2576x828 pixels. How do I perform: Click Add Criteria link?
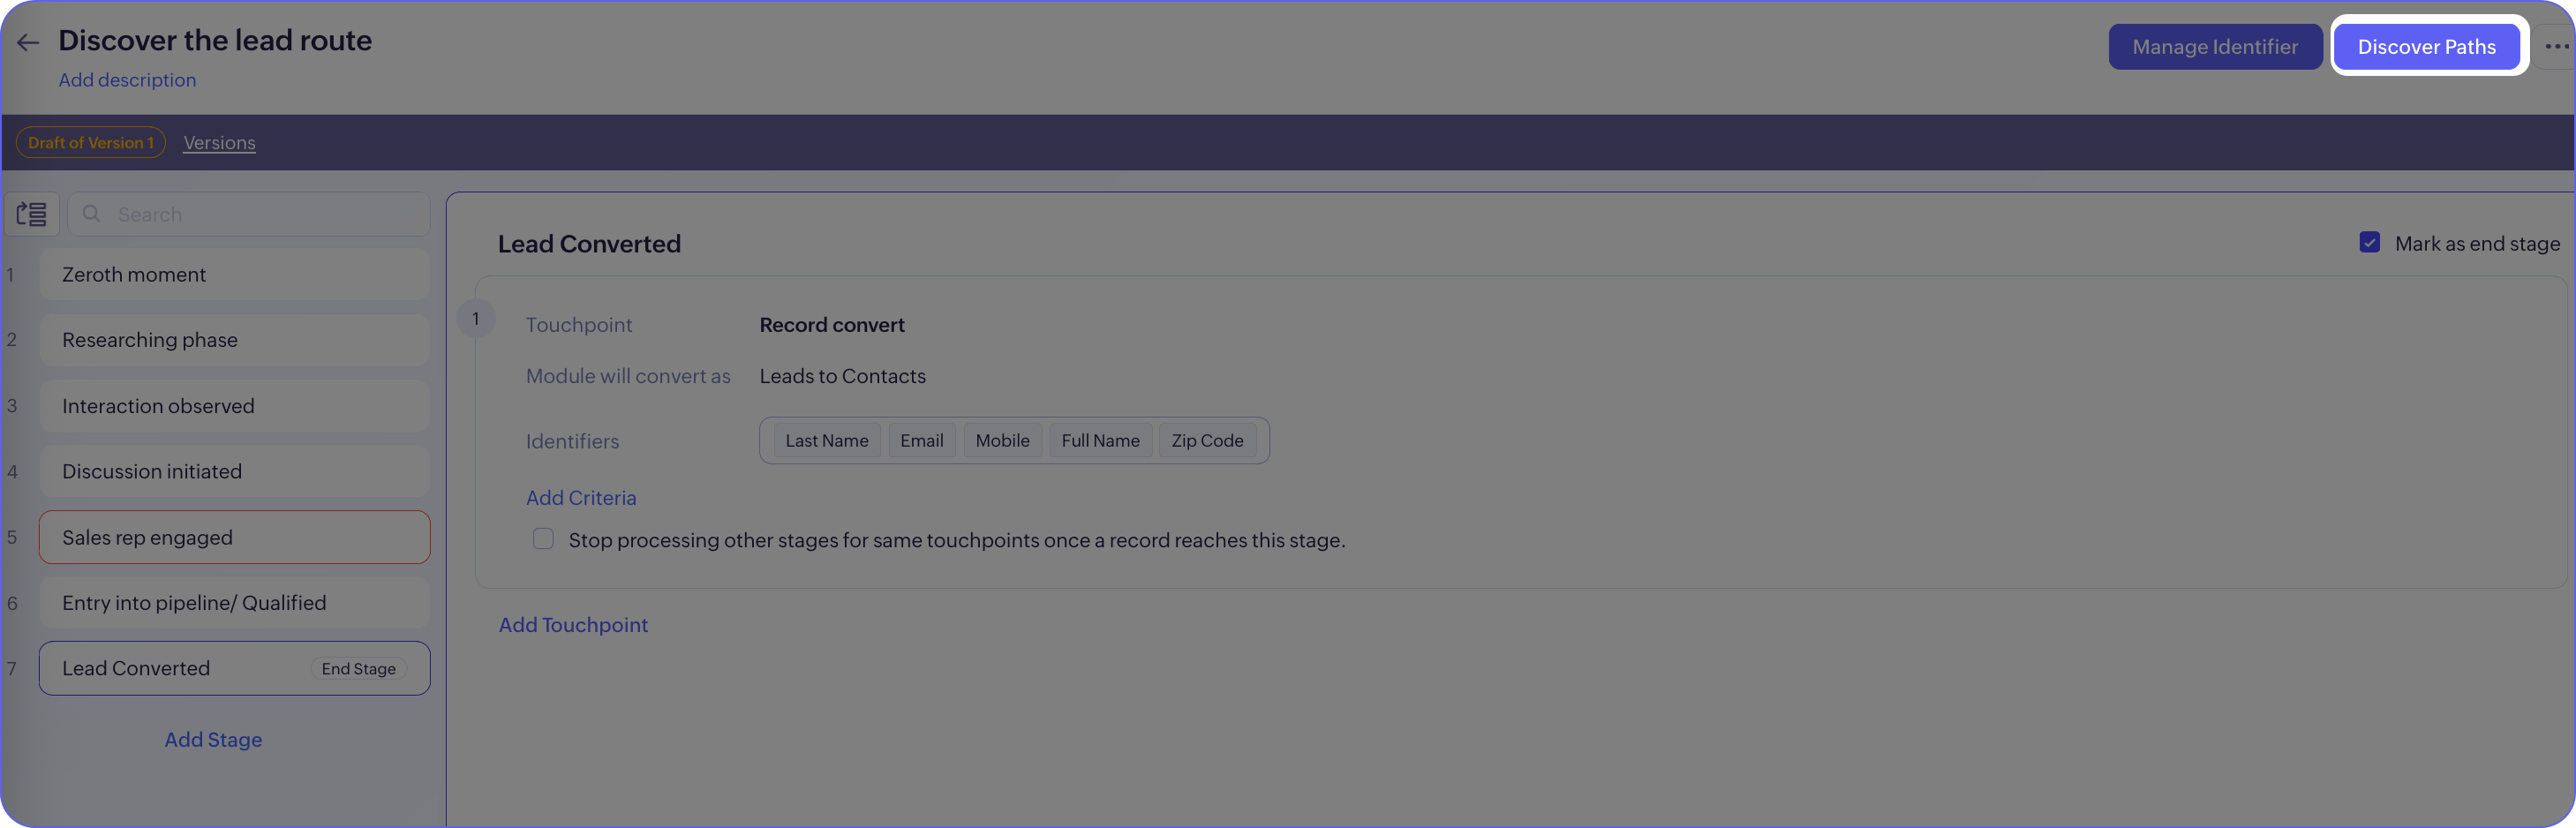click(x=581, y=498)
